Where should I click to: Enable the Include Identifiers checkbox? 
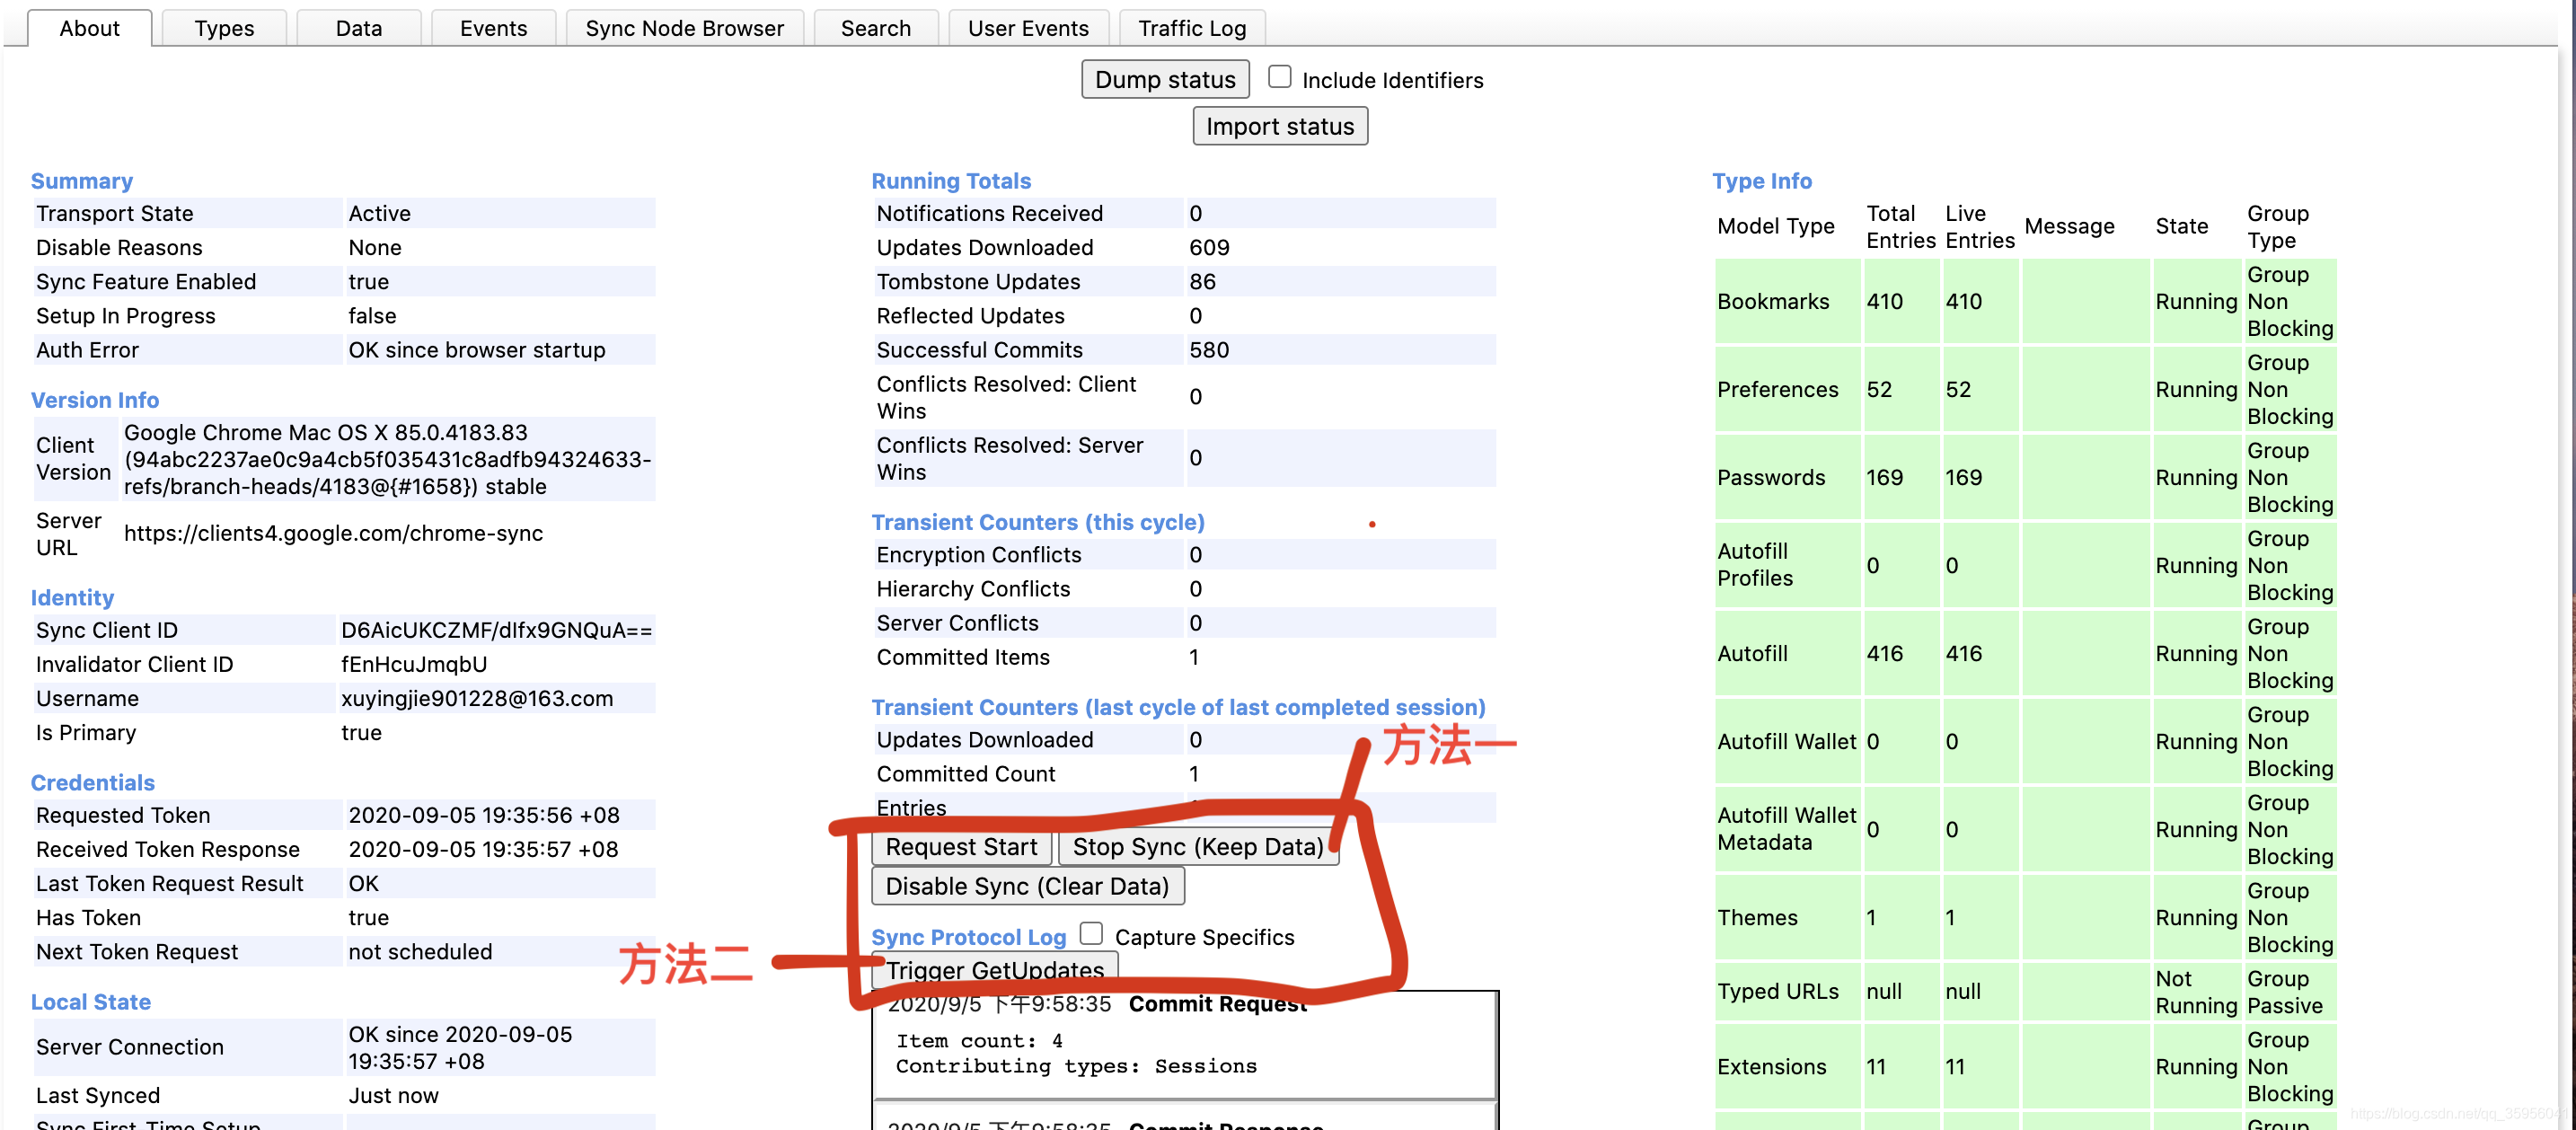(1279, 77)
